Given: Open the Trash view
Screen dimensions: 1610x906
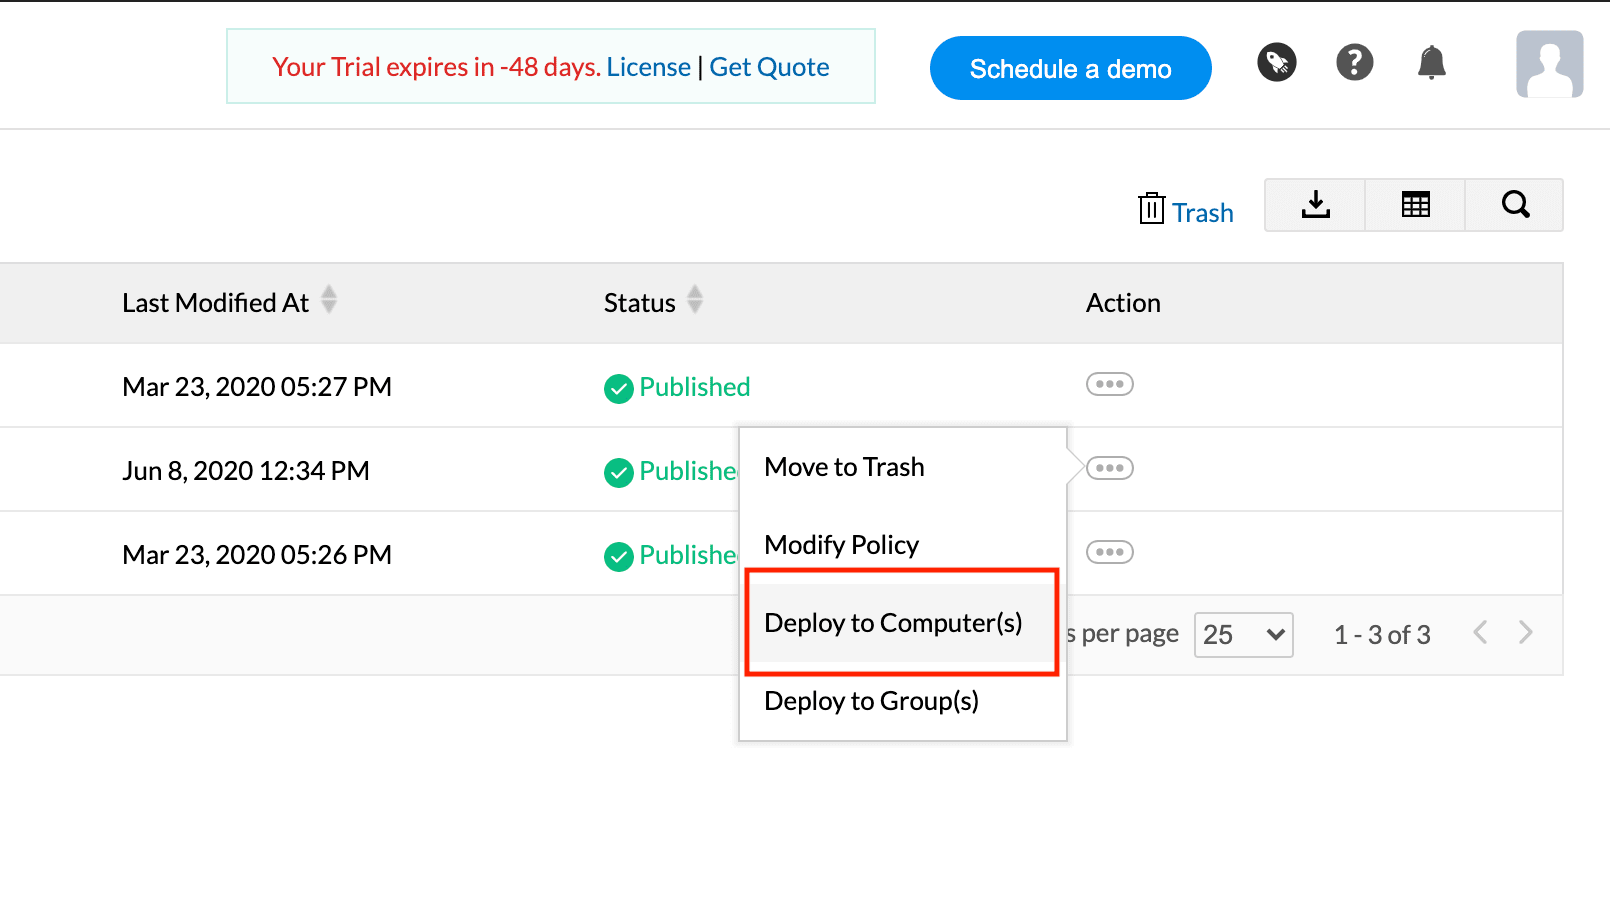Looking at the screenshot, I should tap(1186, 212).
